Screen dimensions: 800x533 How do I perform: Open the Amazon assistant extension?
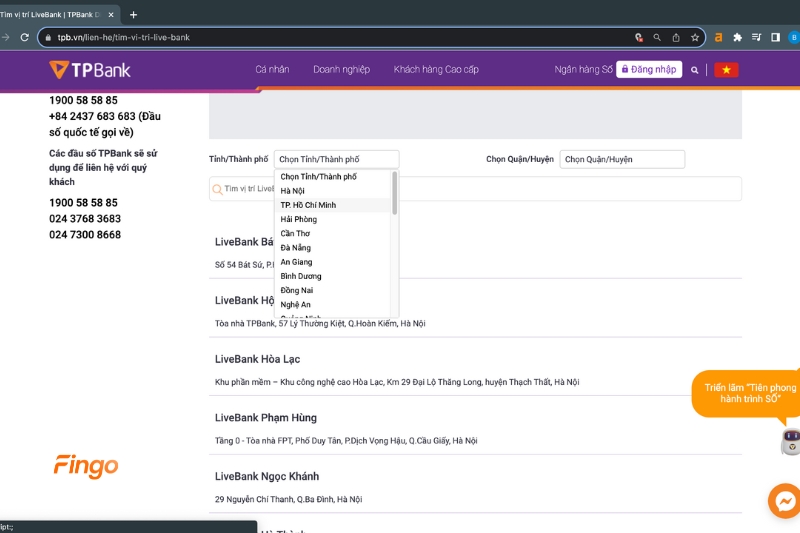click(x=718, y=37)
